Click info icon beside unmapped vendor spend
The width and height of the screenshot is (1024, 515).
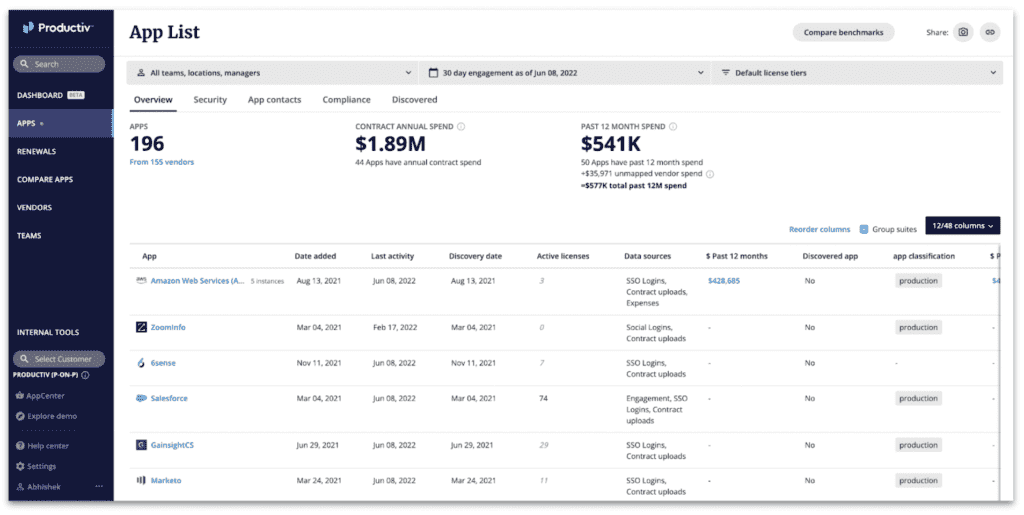[710, 174]
